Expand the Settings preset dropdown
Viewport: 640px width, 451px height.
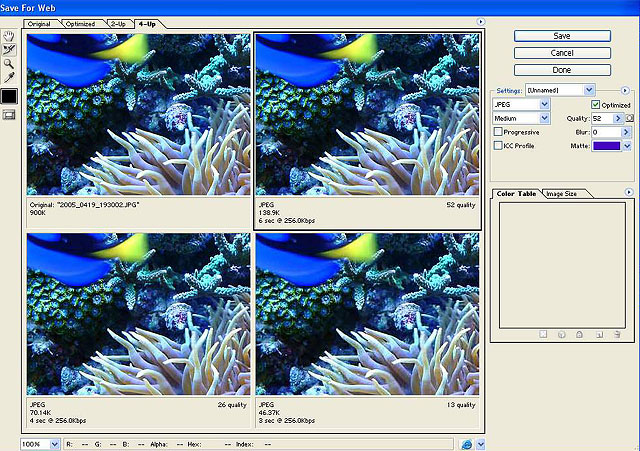pos(589,90)
